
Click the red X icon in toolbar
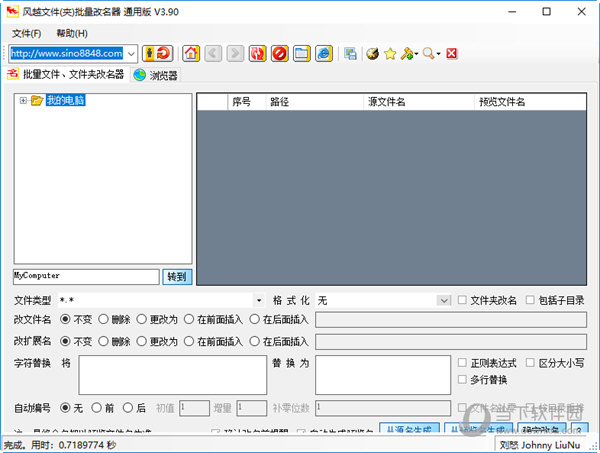[452, 53]
